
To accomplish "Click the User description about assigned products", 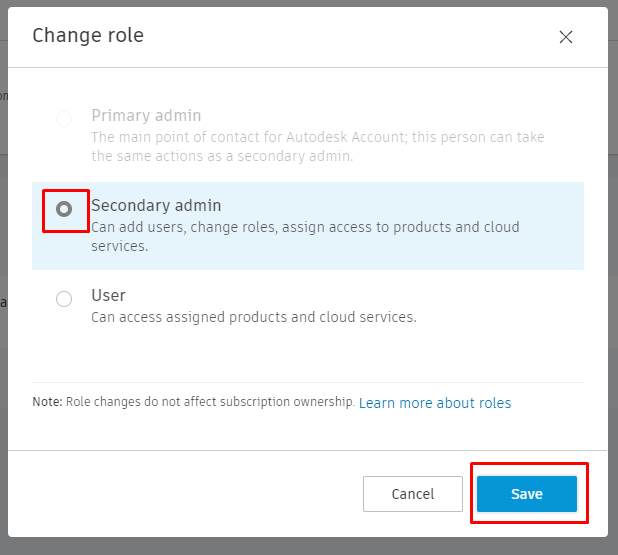I will [x=253, y=317].
